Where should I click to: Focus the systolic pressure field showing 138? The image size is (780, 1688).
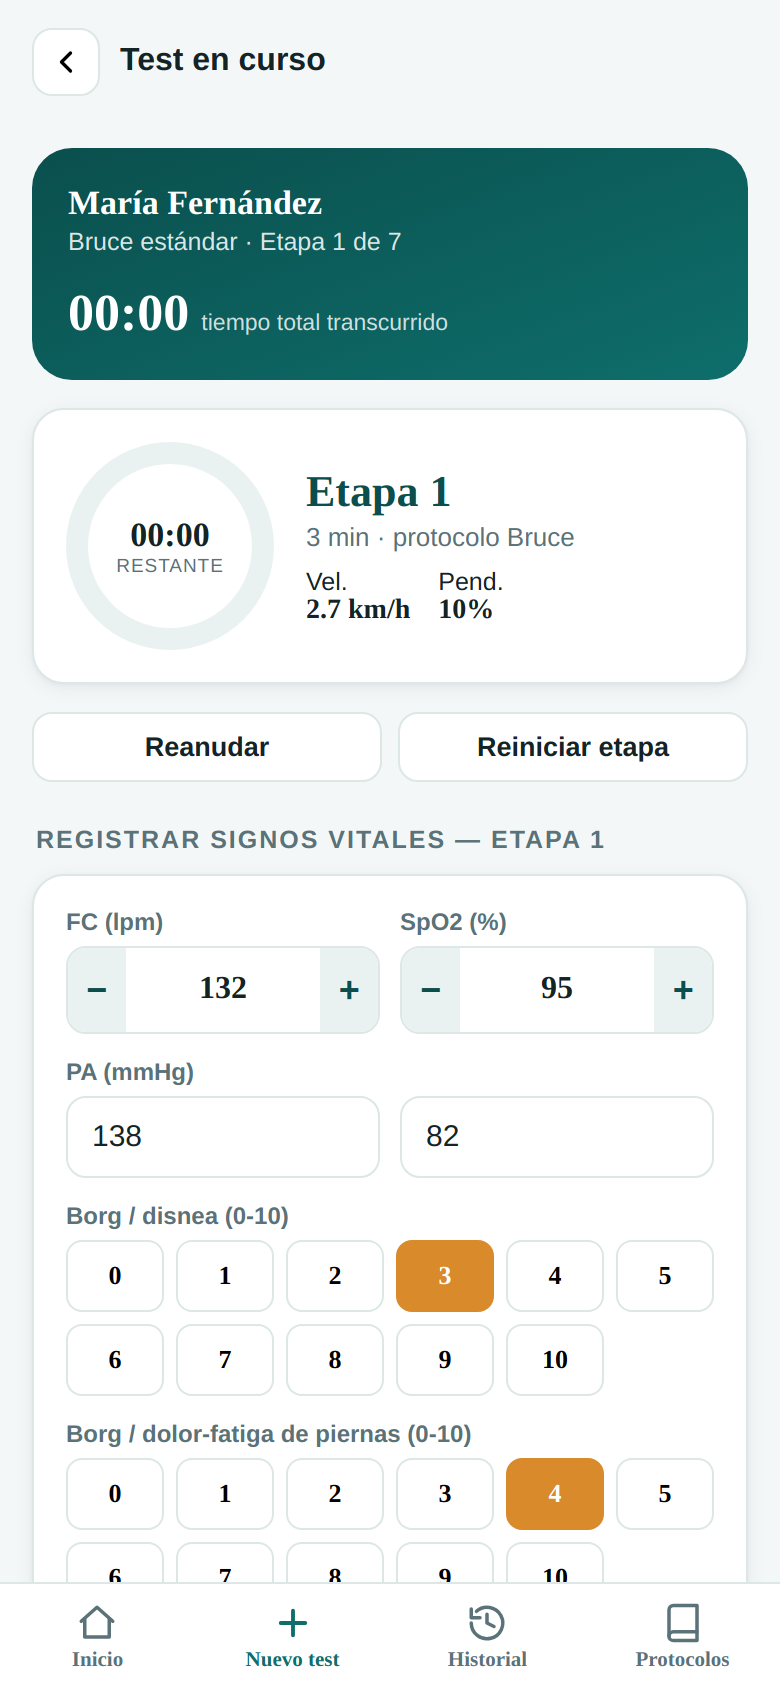point(223,1137)
